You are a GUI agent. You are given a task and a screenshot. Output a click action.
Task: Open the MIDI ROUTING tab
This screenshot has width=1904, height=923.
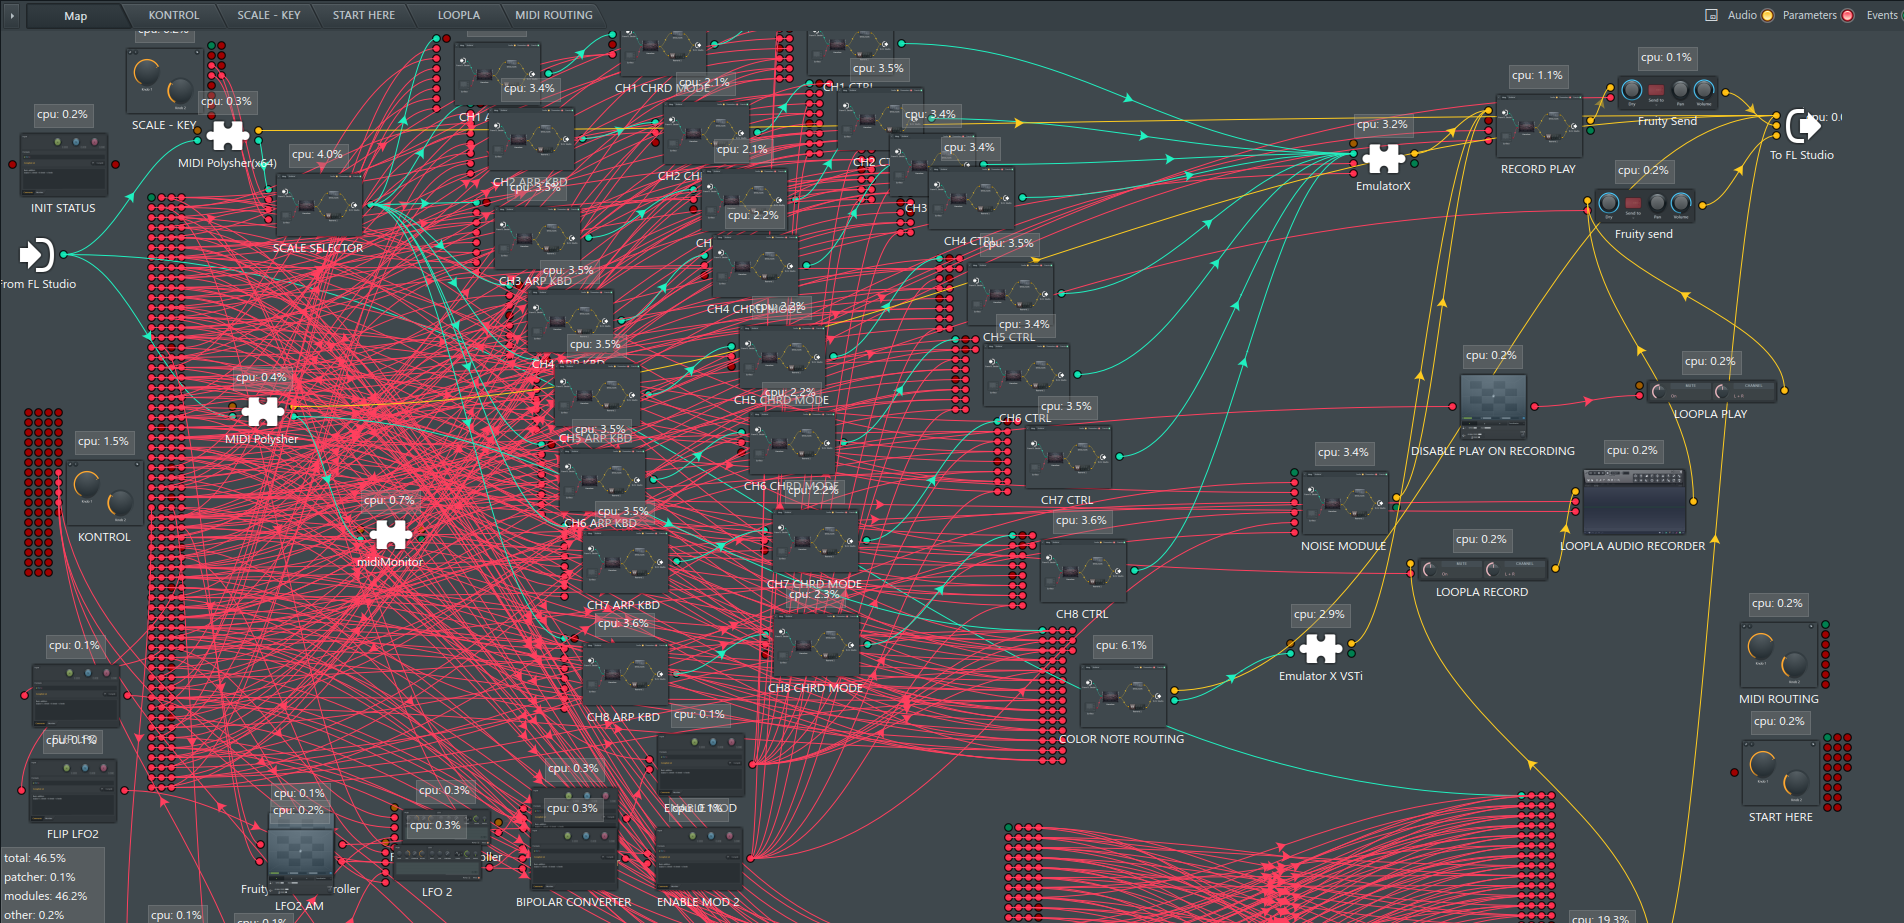pyautogui.click(x=553, y=15)
